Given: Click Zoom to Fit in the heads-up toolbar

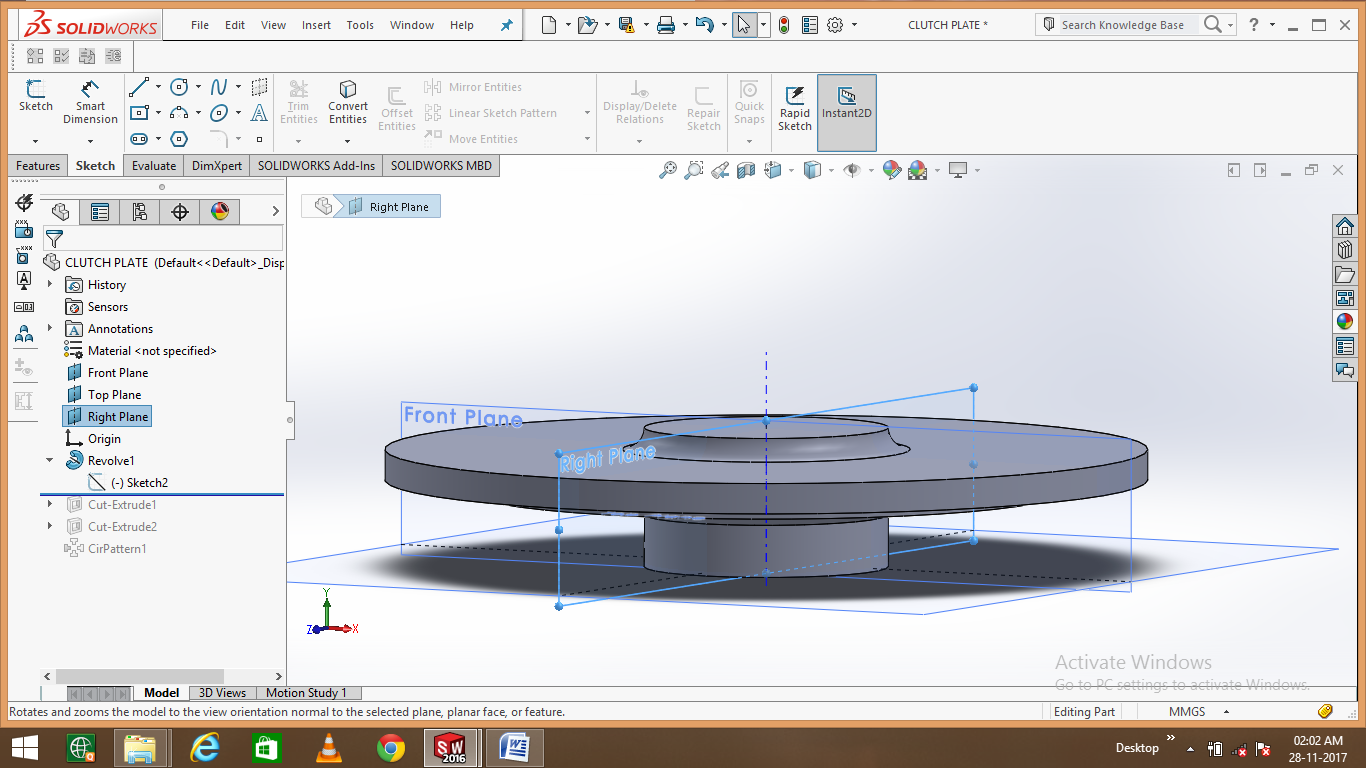Looking at the screenshot, I should tap(667, 170).
